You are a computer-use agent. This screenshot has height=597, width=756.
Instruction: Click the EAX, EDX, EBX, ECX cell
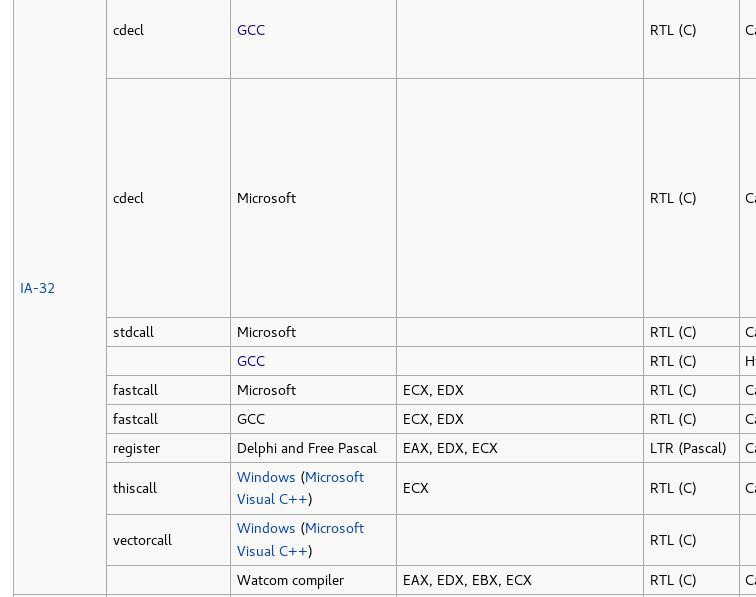click(x=467, y=580)
